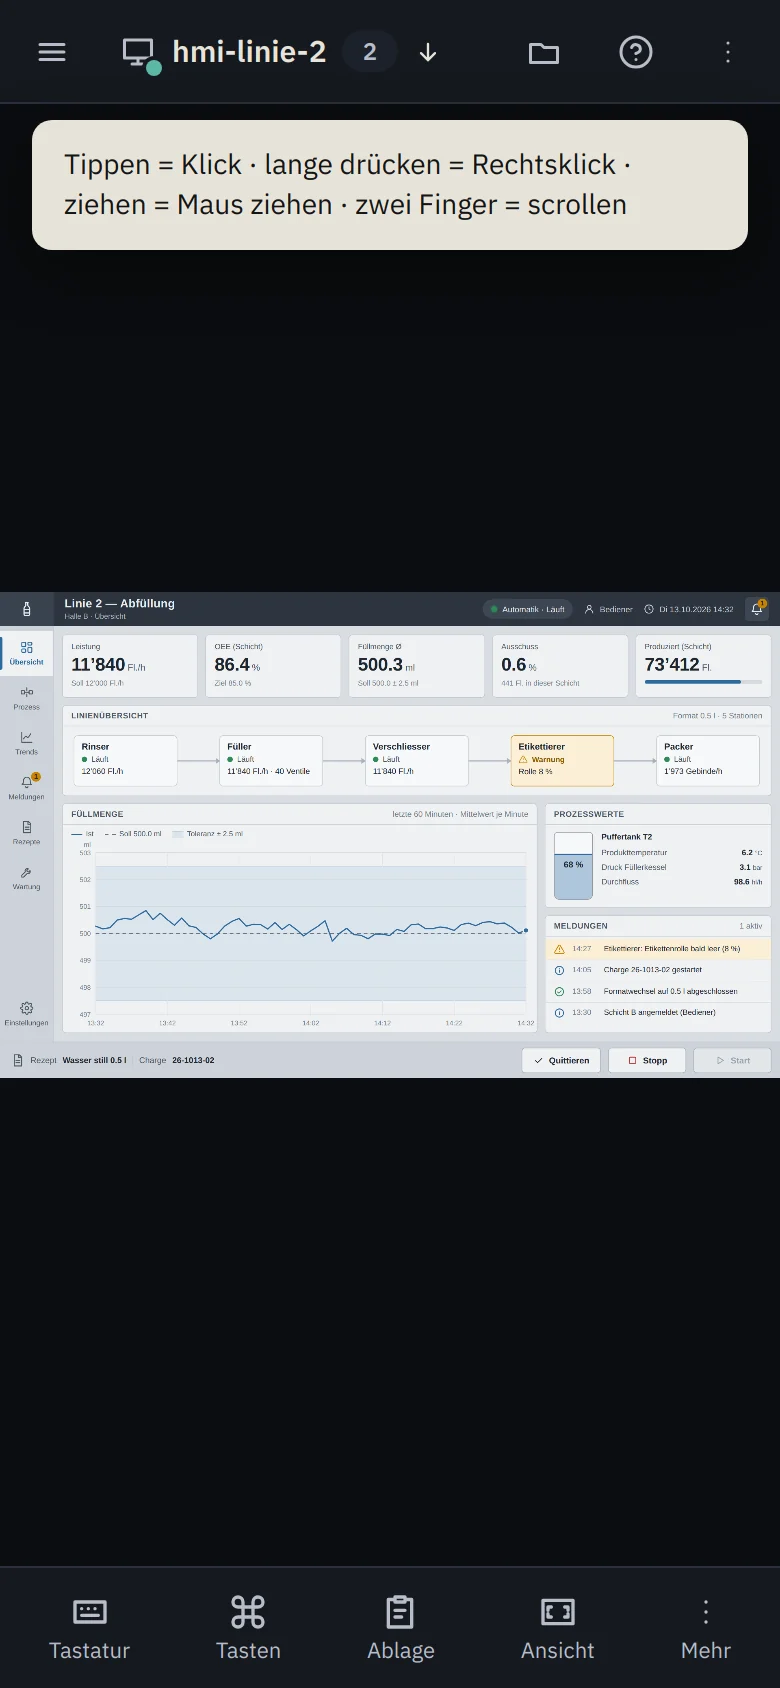Click the last data point on Füllmenge chart

click(x=526, y=930)
